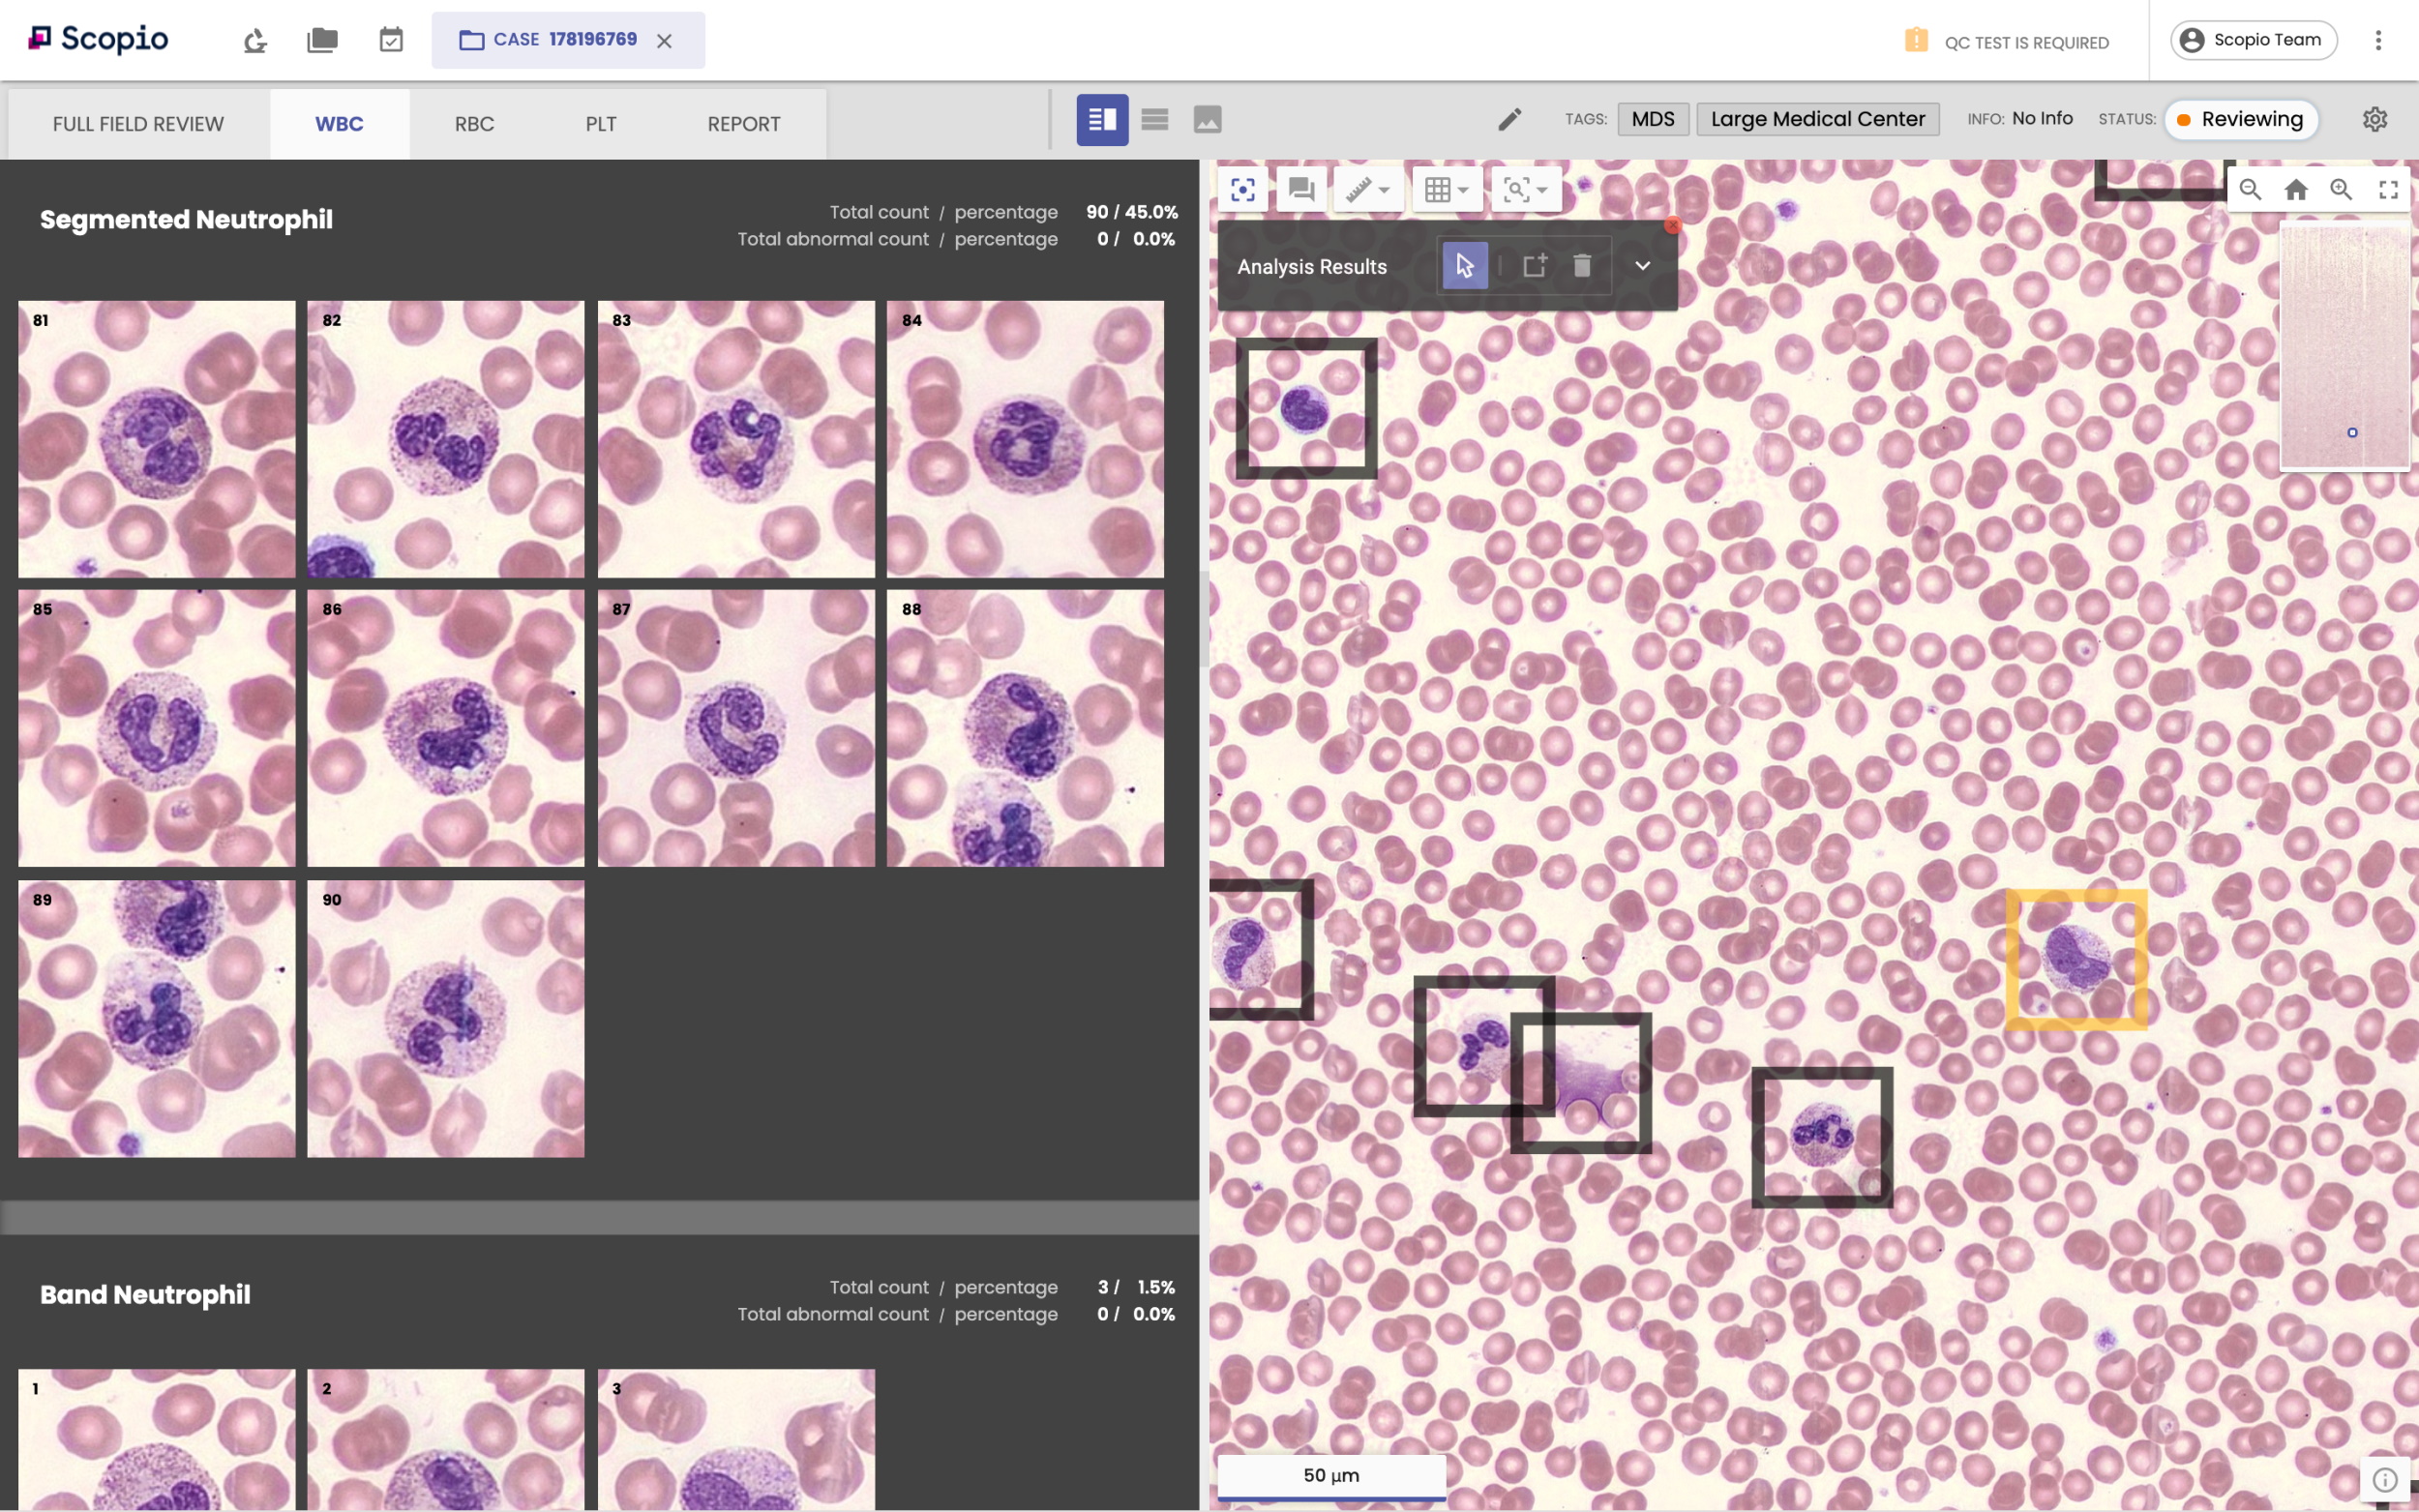The height and width of the screenshot is (1512, 2419).
Task: Click the delete trash icon in Analysis Results
Action: [1582, 266]
